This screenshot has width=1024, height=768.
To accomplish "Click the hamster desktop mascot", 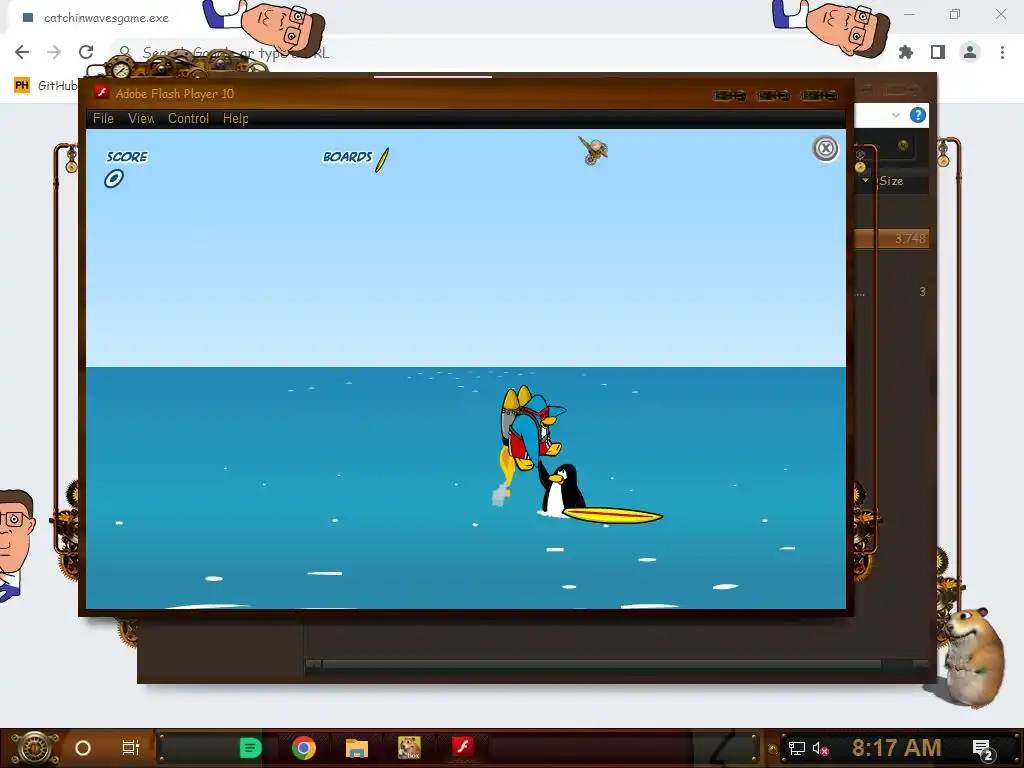I will point(973,656).
